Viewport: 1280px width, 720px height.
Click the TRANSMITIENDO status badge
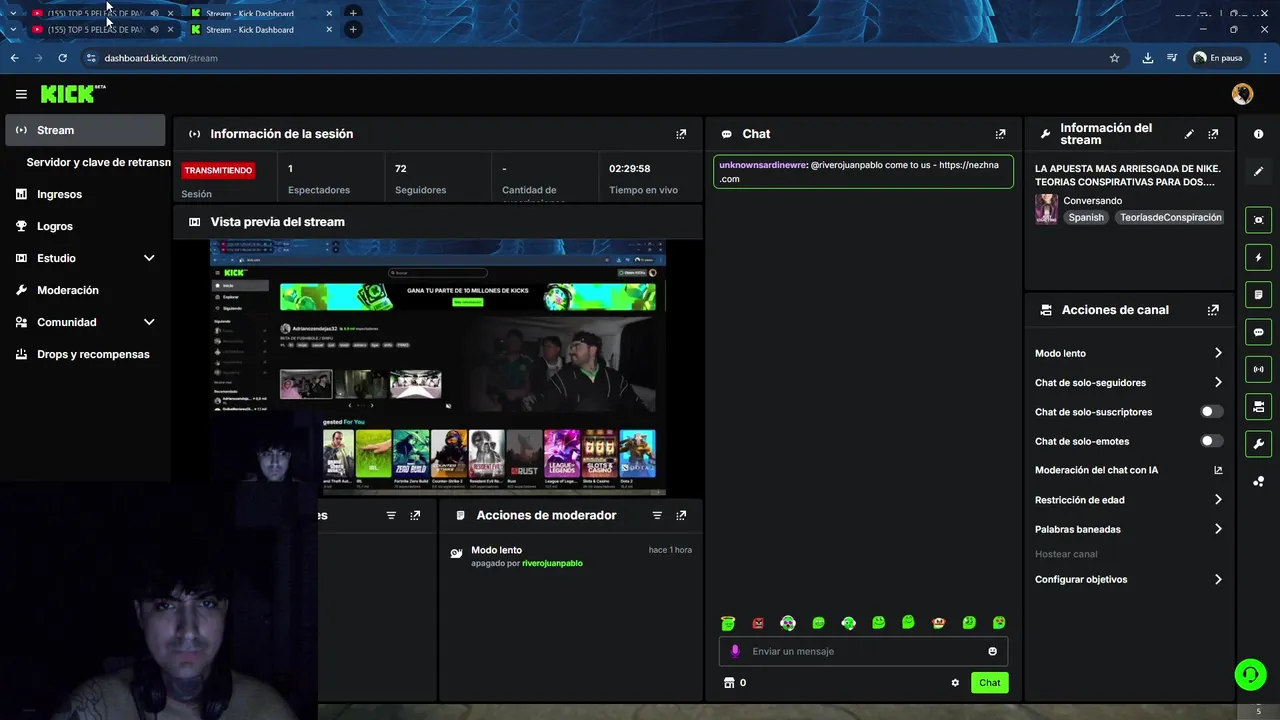(218, 170)
